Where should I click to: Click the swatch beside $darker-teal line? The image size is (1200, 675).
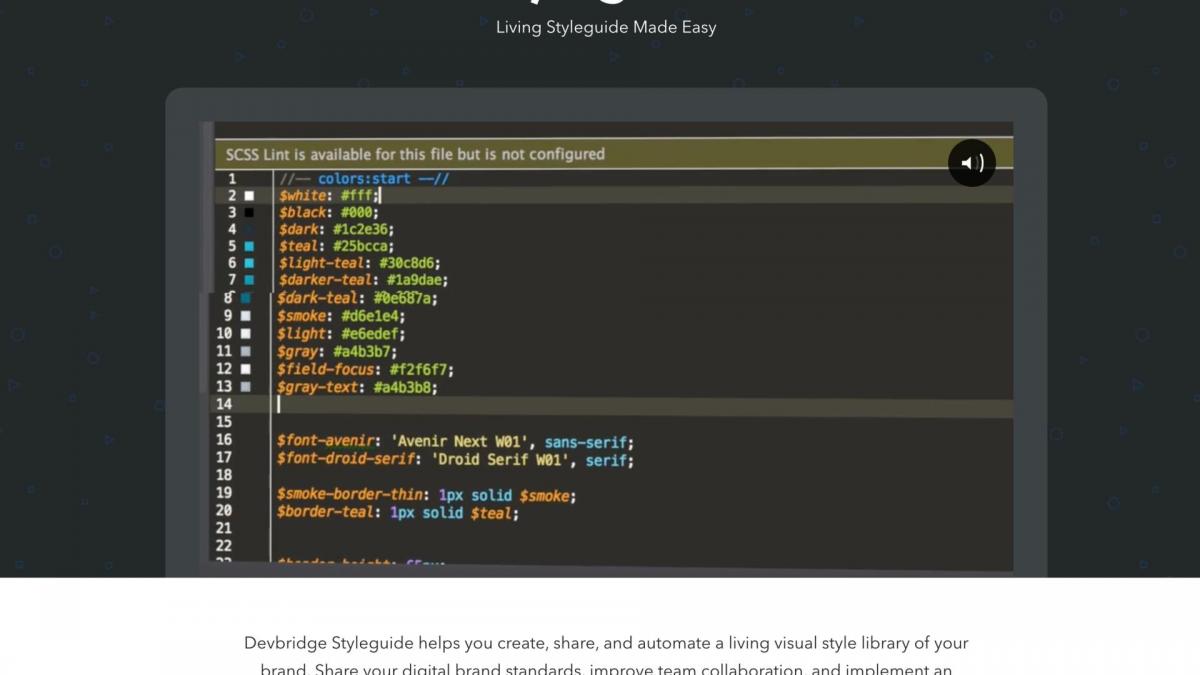point(249,280)
